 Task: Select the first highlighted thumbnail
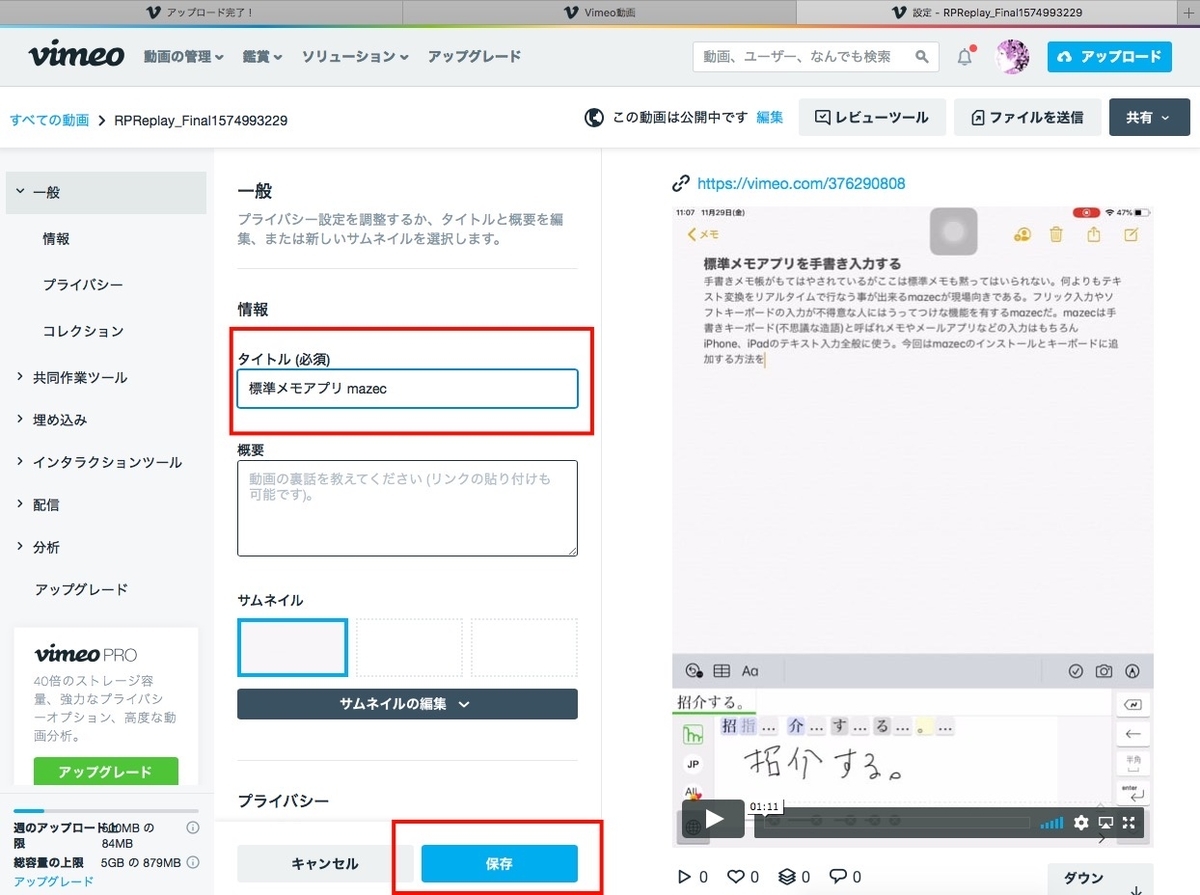point(292,648)
